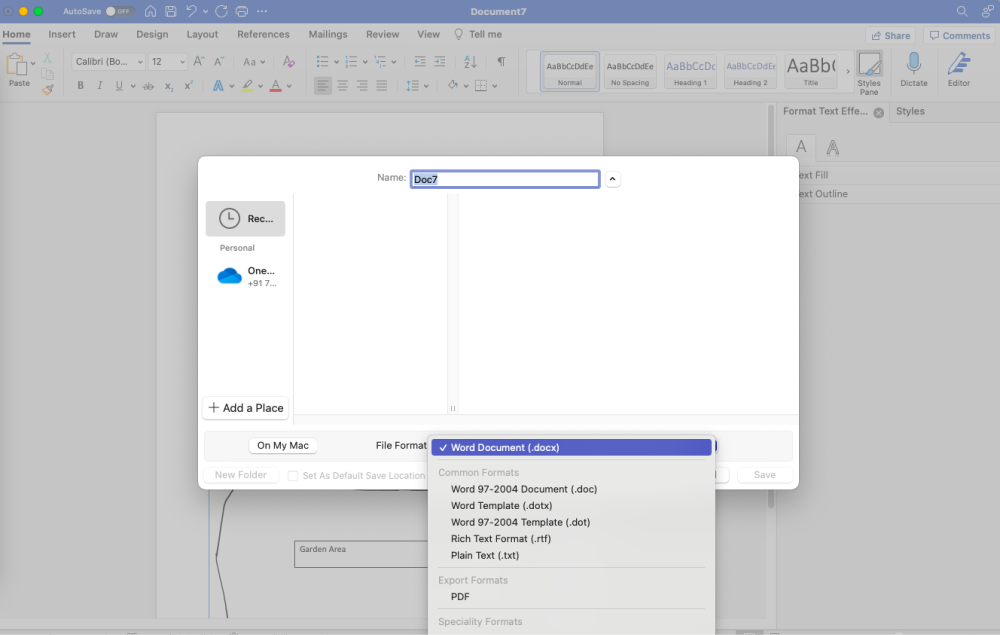This screenshot has height=635, width=1000.
Task: Open the font size dropdown
Action: pyautogui.click(x=180, y=61)
